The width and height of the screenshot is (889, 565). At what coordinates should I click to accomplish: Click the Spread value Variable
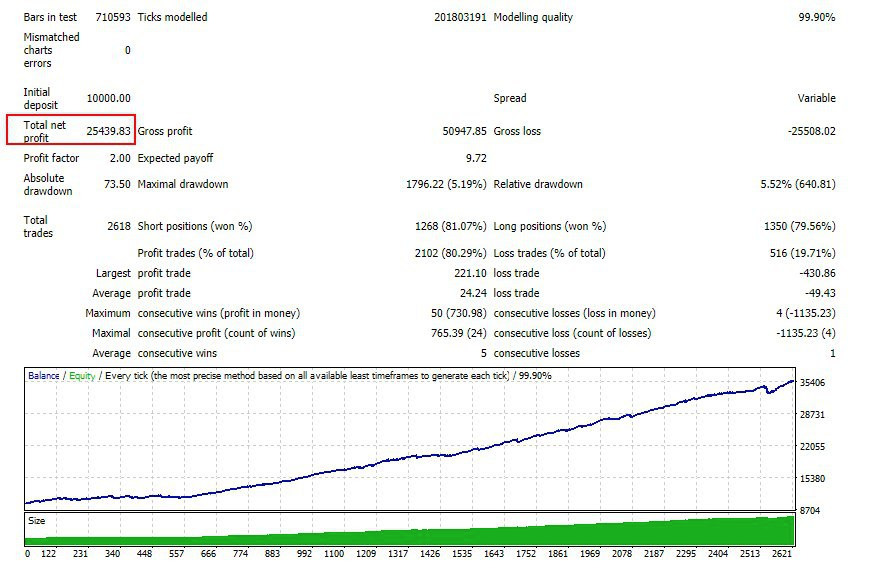point(816,98)
